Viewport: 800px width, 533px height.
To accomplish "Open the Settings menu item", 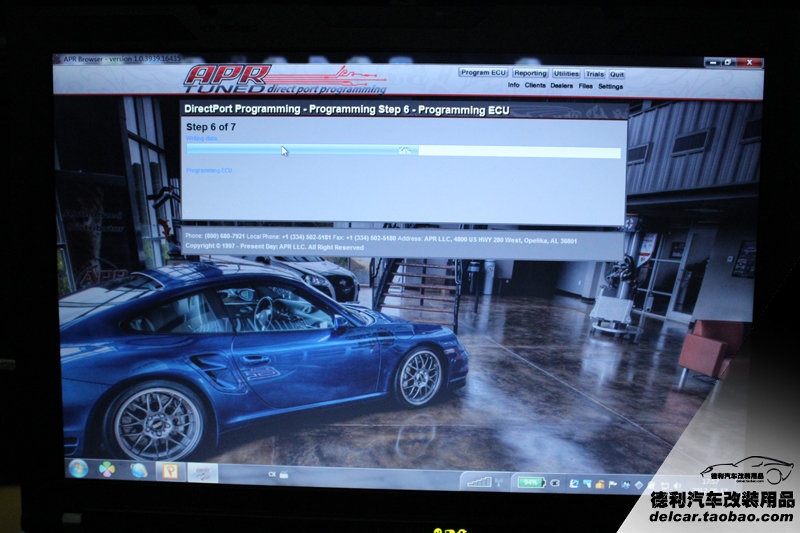I will (x=610, y=86).
